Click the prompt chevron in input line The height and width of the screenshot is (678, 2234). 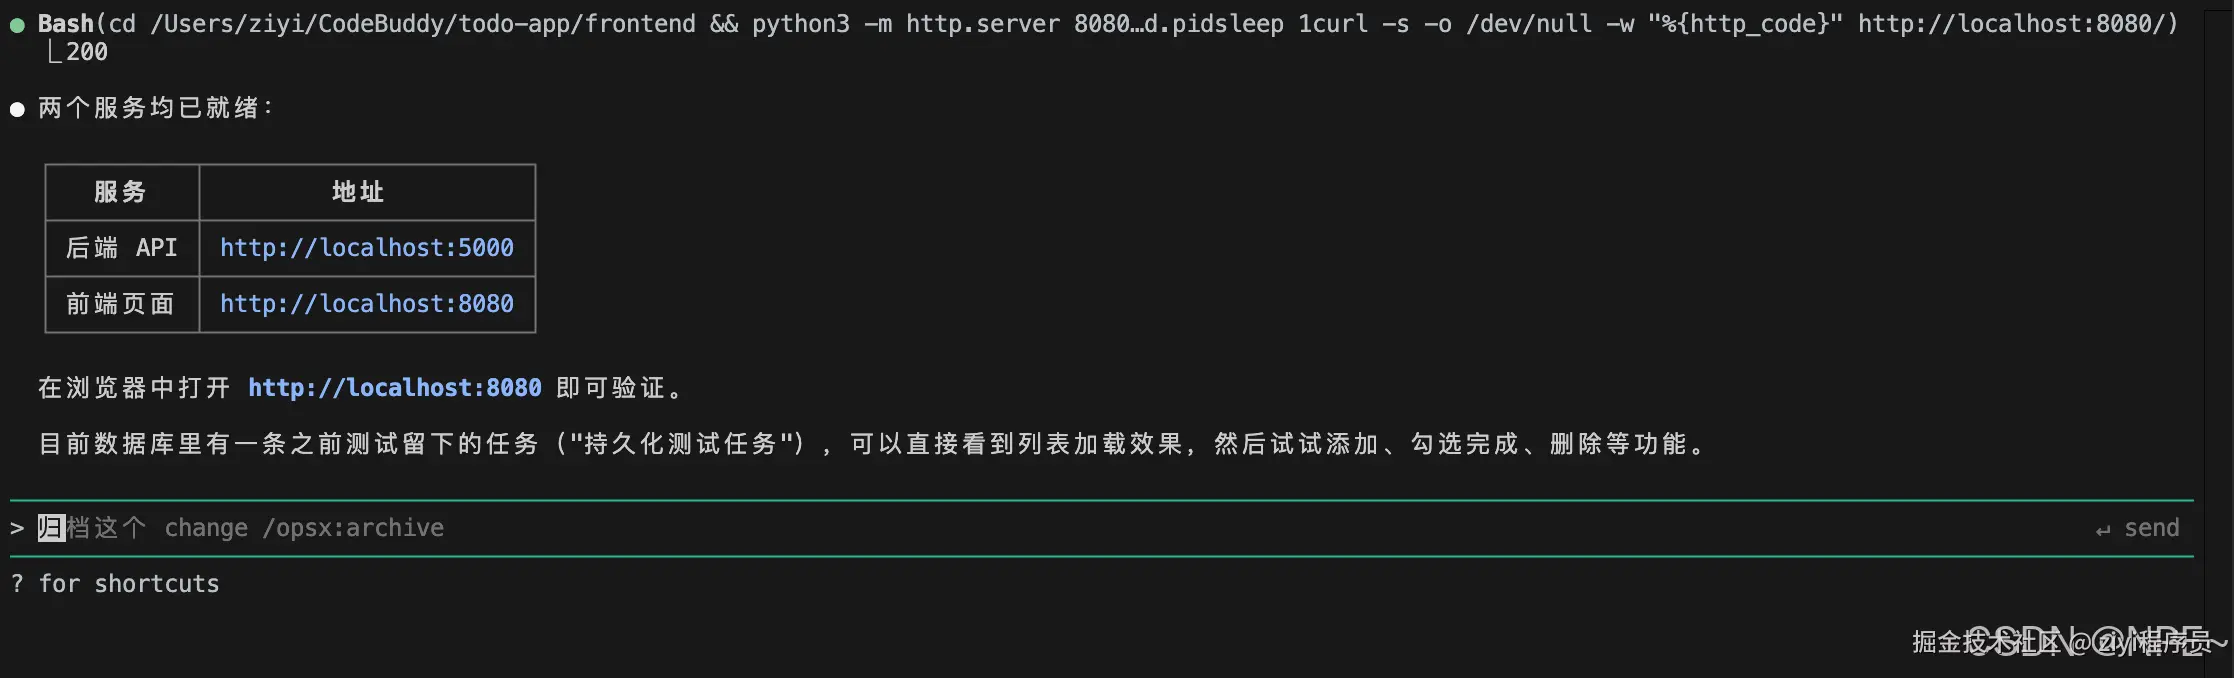coord(17,528)
